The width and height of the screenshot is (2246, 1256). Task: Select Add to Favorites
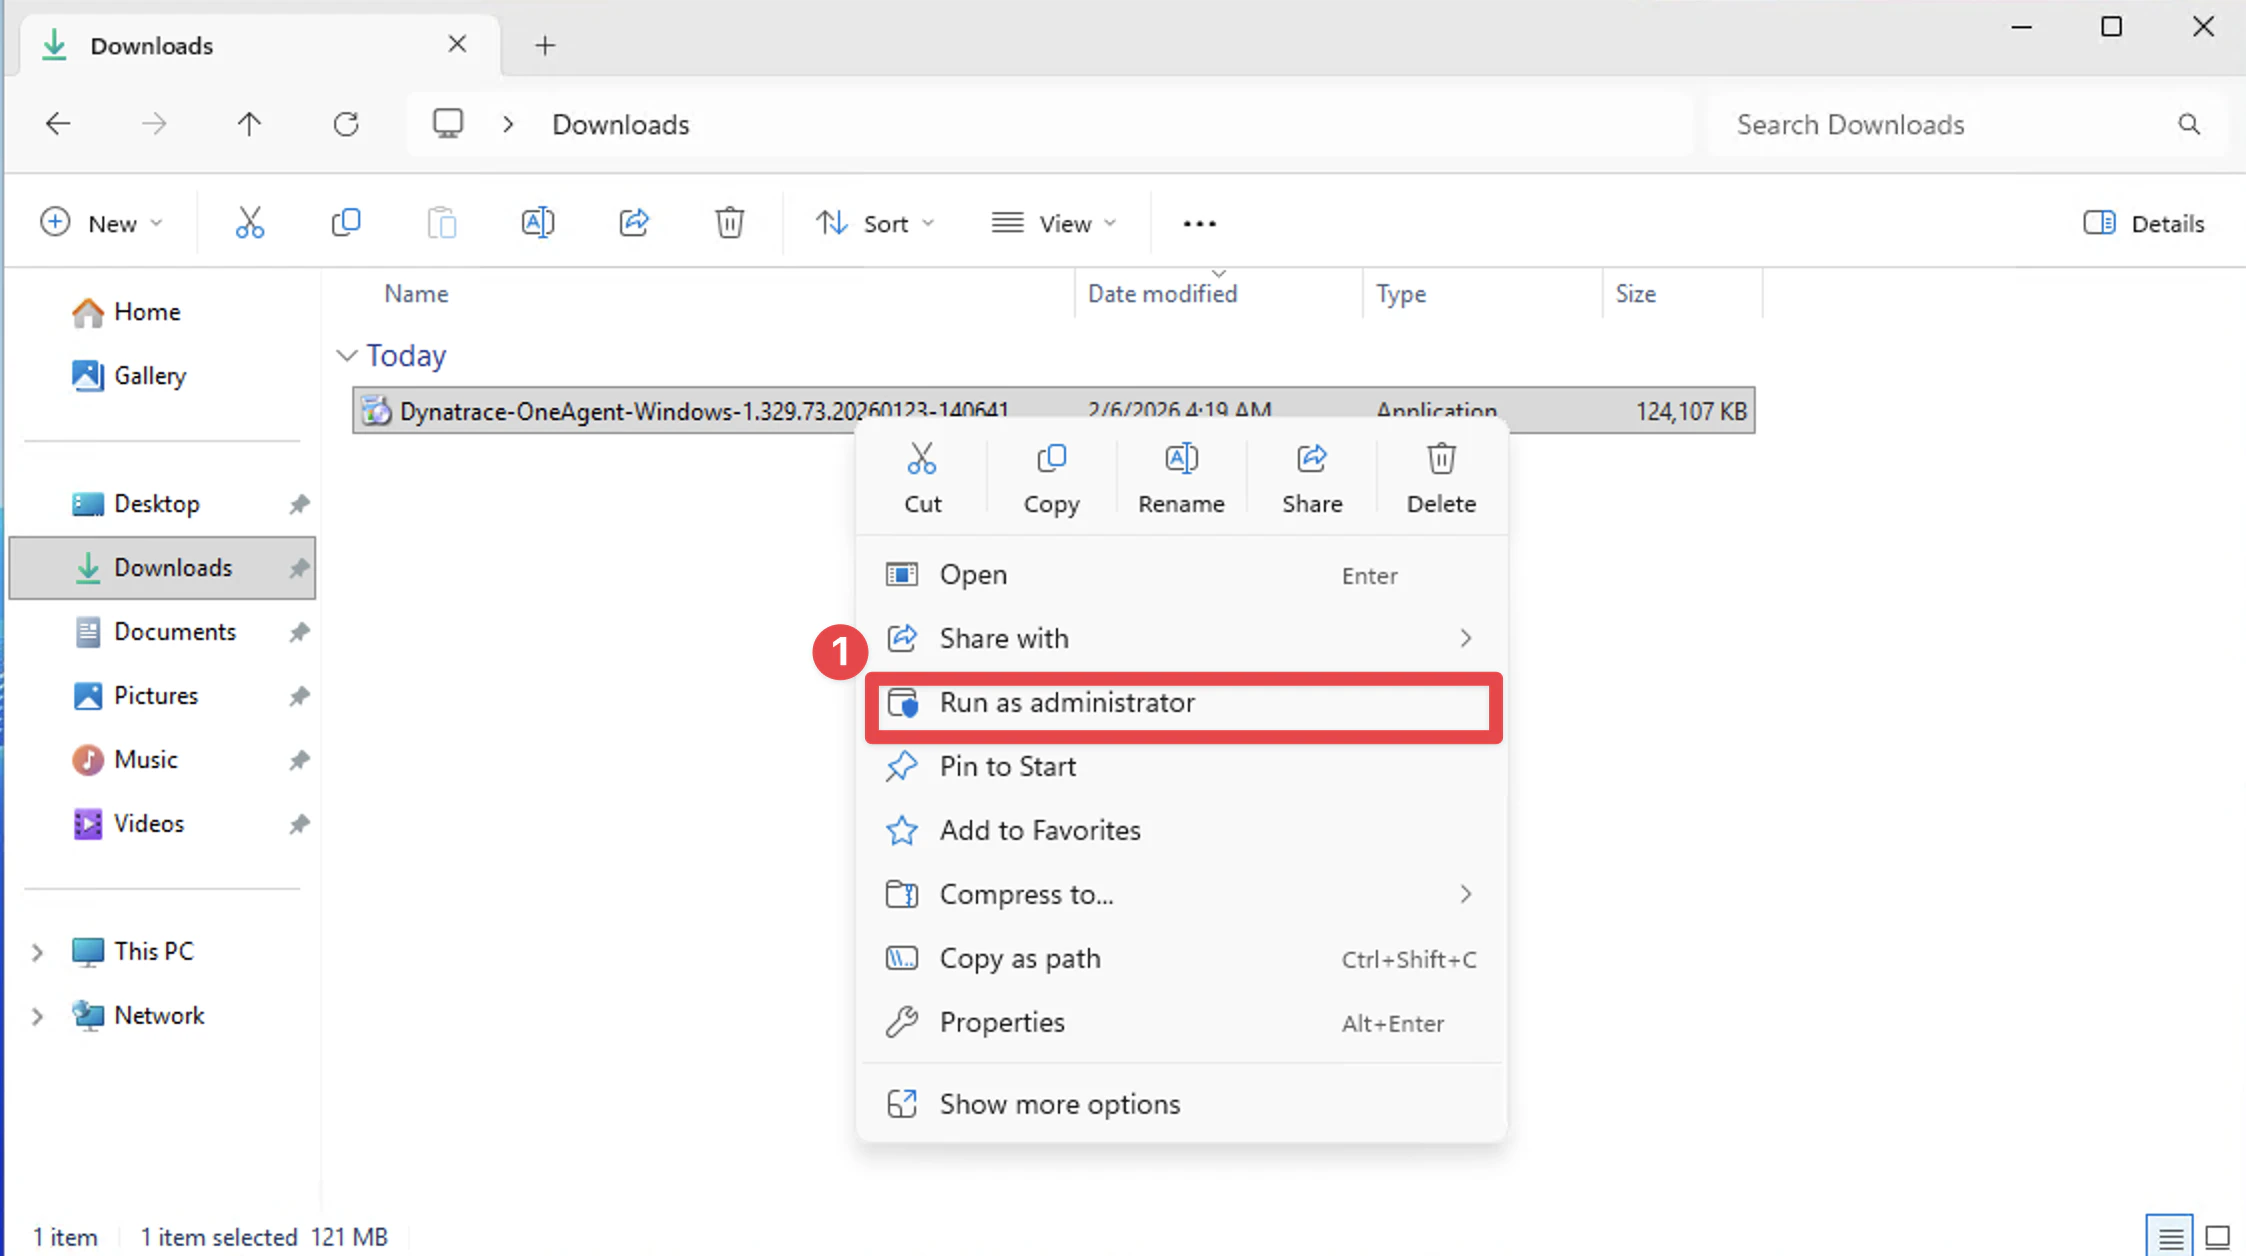coord(1182,831)
